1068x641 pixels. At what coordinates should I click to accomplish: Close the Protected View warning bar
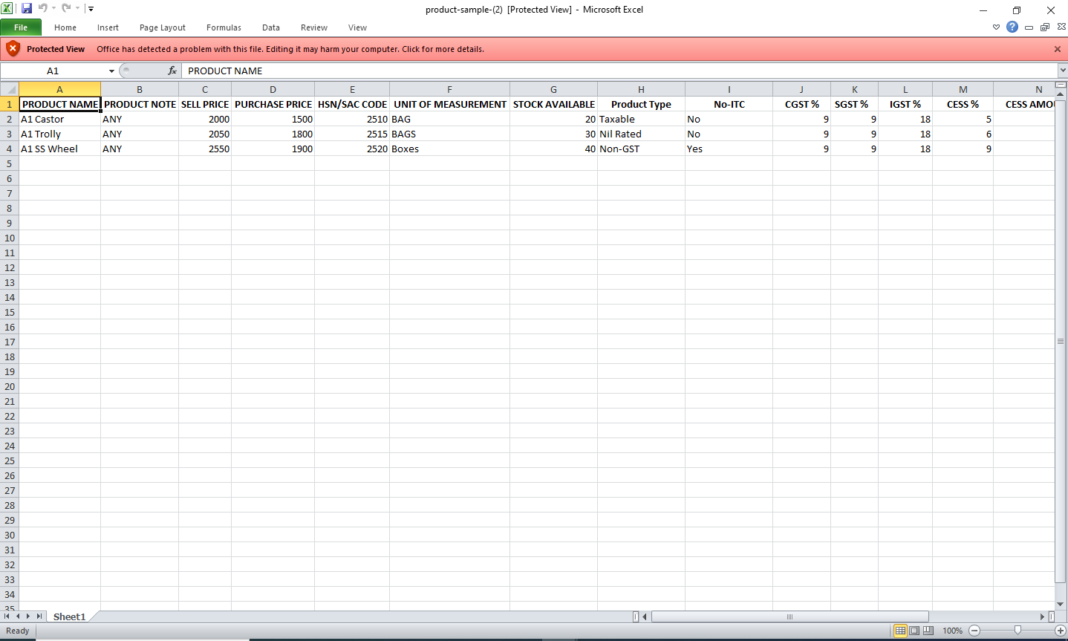[1057, 48]
